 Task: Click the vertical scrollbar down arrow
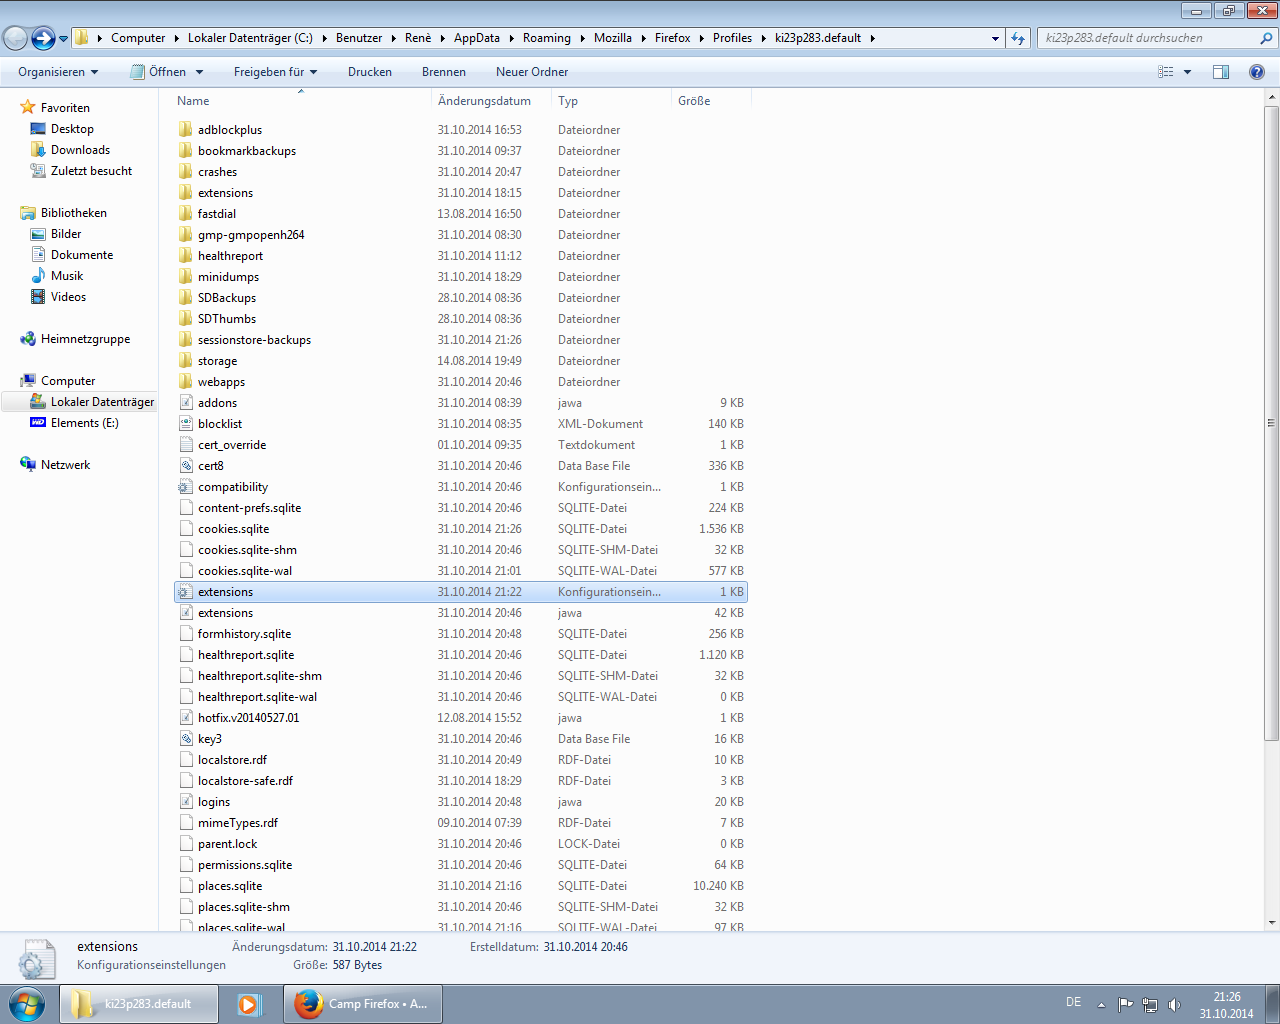[x=1272, y=922]
